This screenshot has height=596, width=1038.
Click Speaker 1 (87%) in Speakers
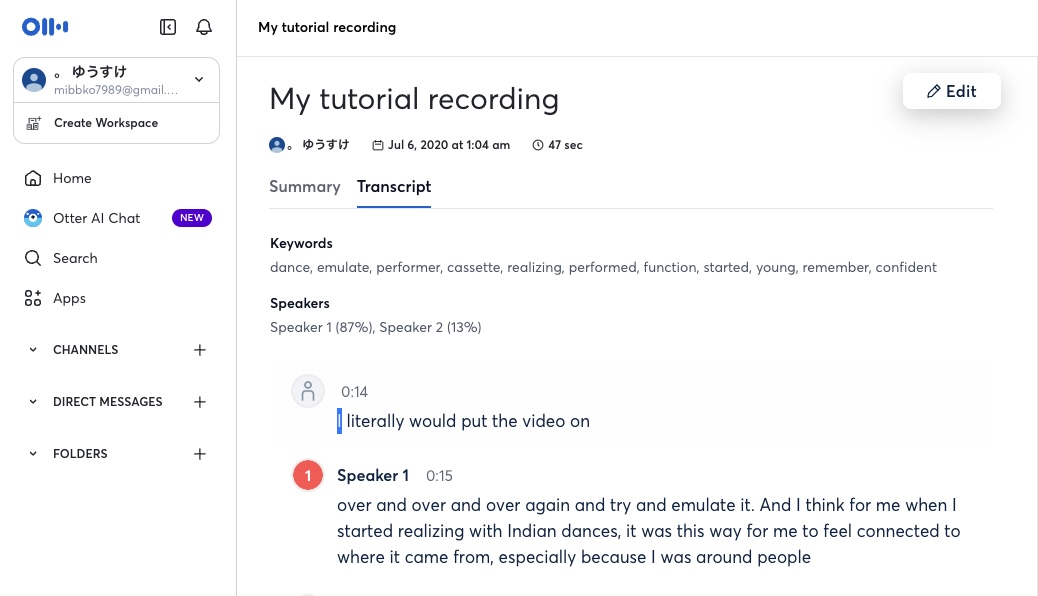[x=322, y=327]
